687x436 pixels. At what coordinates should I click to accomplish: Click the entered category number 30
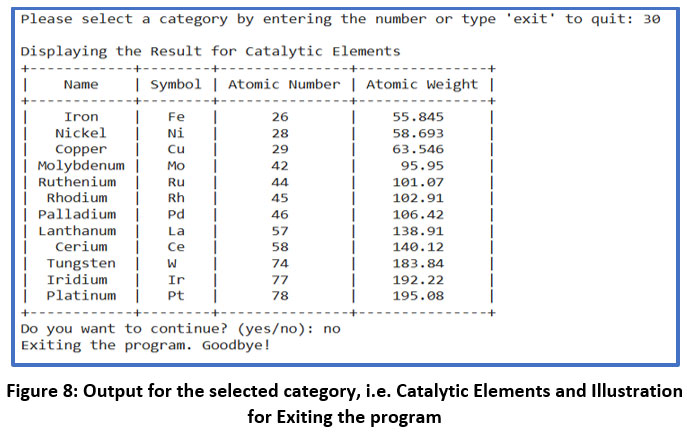pos(651,19)
